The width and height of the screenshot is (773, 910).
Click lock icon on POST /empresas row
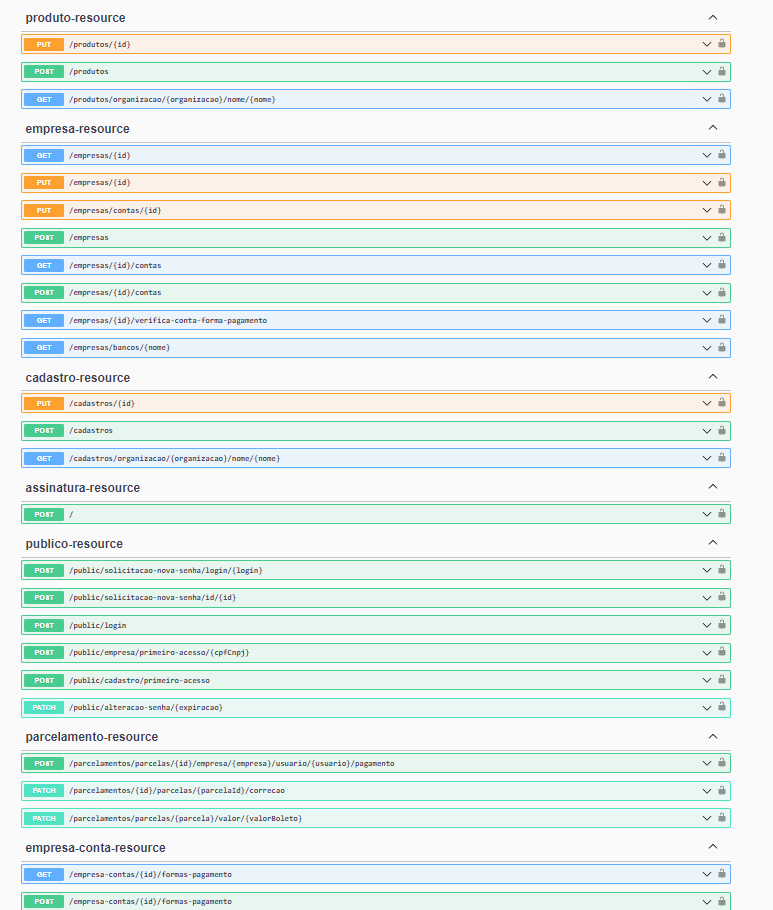click(722, 237)
